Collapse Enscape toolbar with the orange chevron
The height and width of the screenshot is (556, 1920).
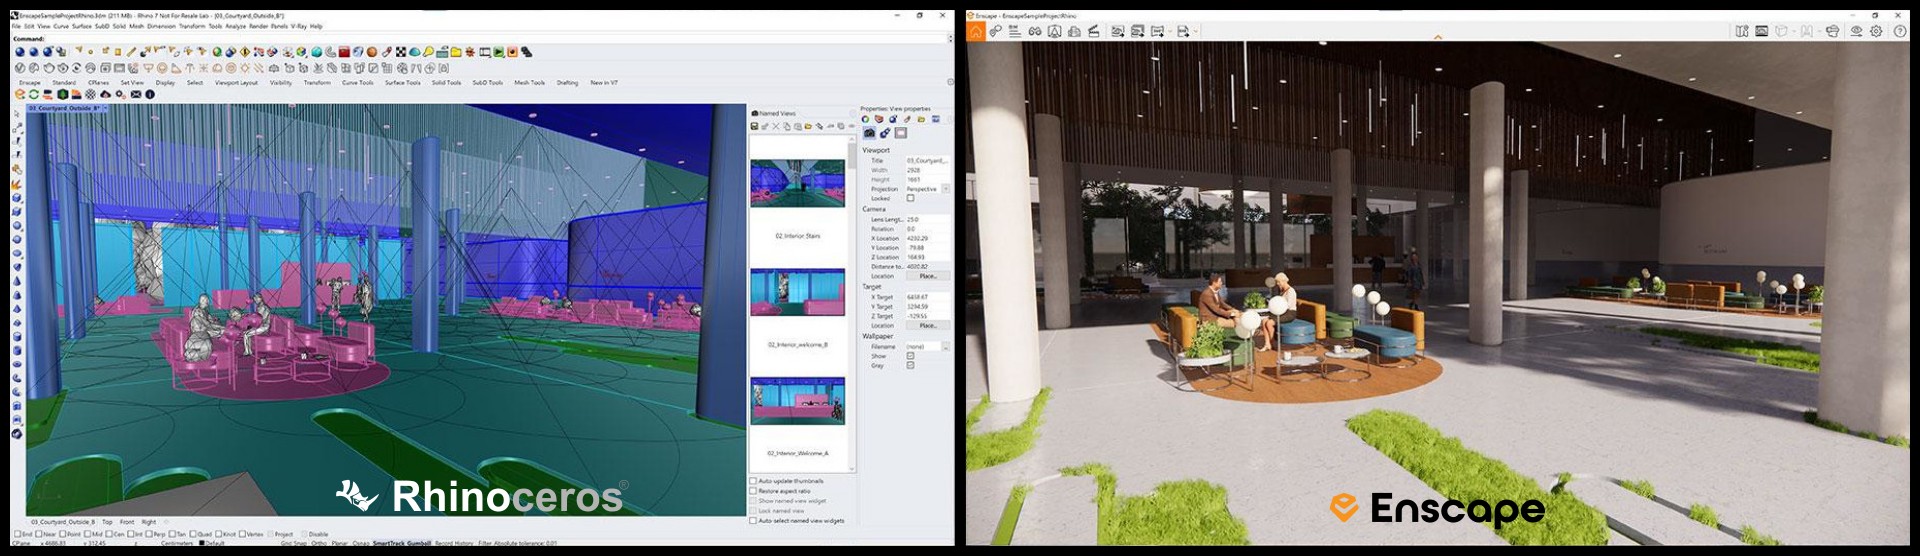point(1438,38)
